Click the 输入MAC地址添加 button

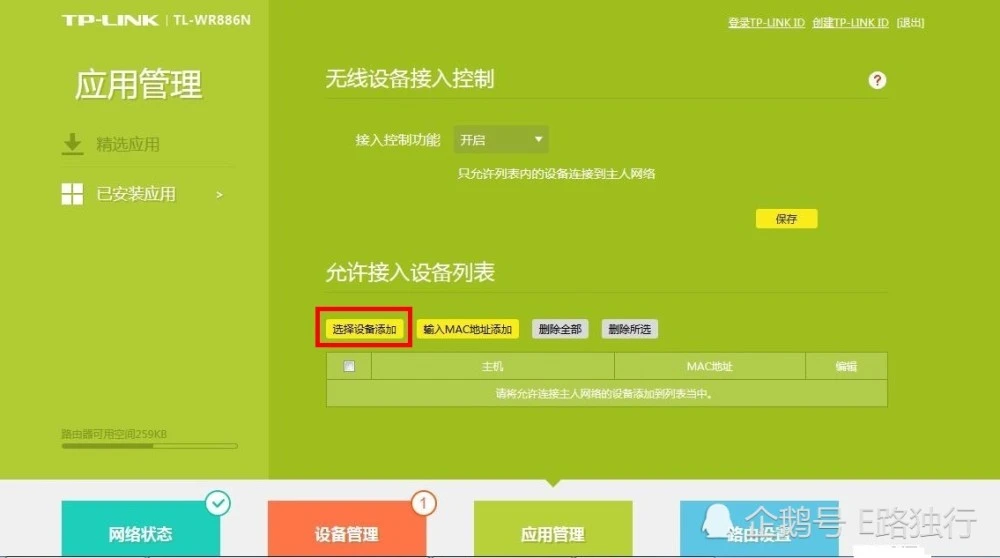[x=467, y=329]
